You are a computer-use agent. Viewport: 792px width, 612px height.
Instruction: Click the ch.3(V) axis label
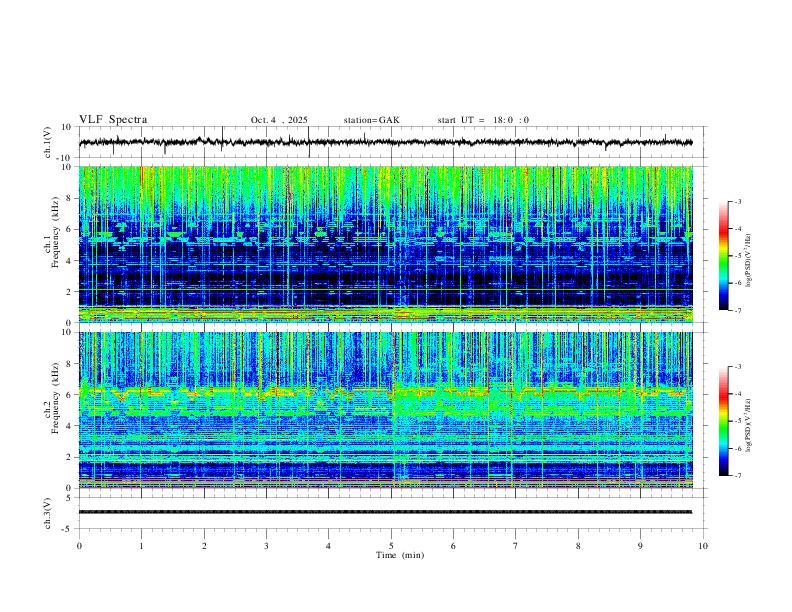click(x=48, y=514)
